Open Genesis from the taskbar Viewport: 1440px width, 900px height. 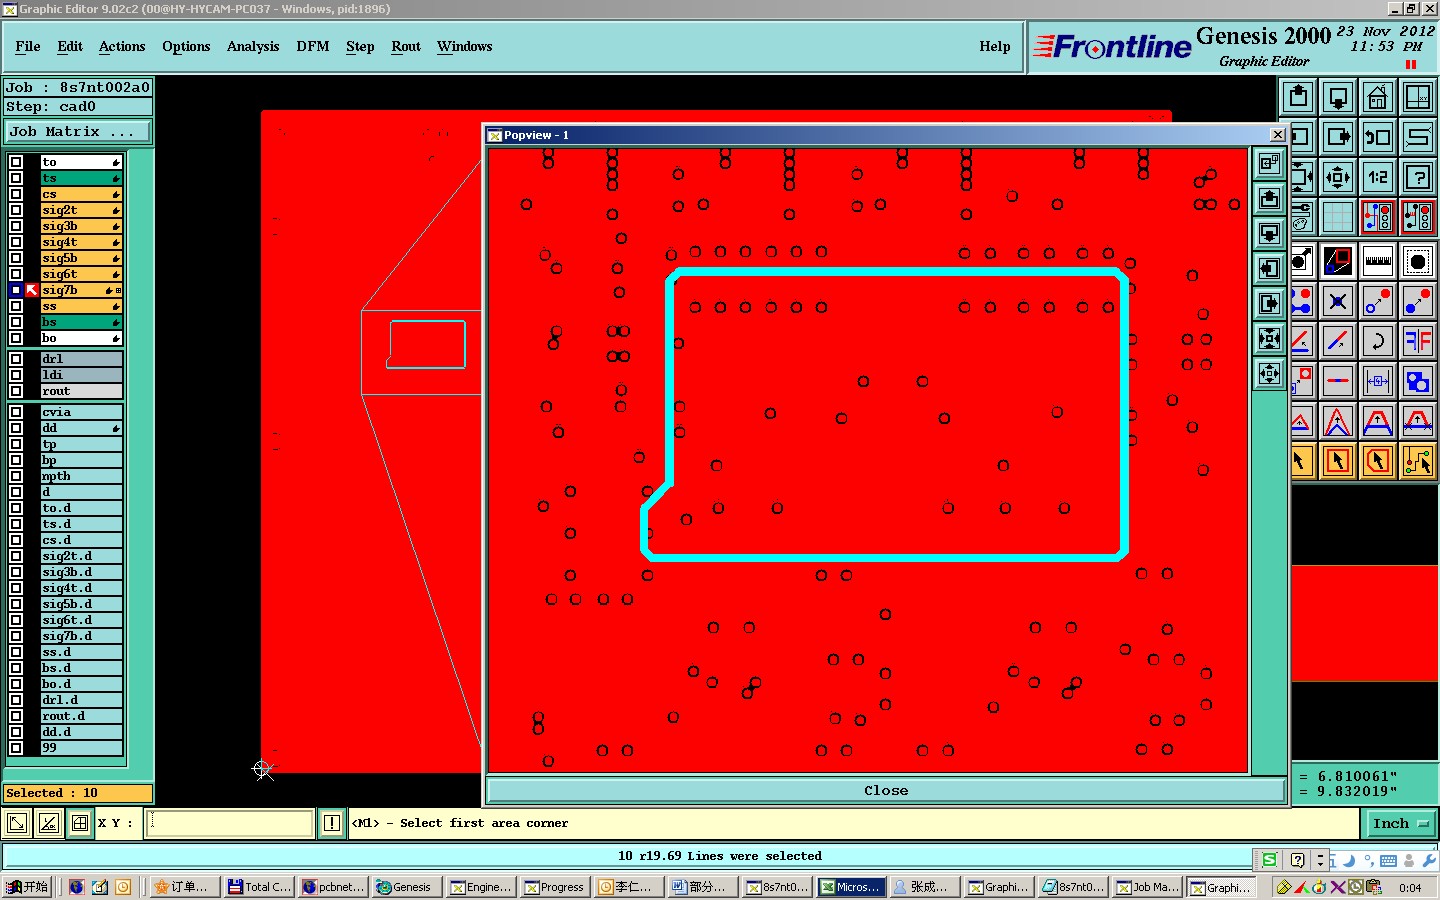point(405,887)
